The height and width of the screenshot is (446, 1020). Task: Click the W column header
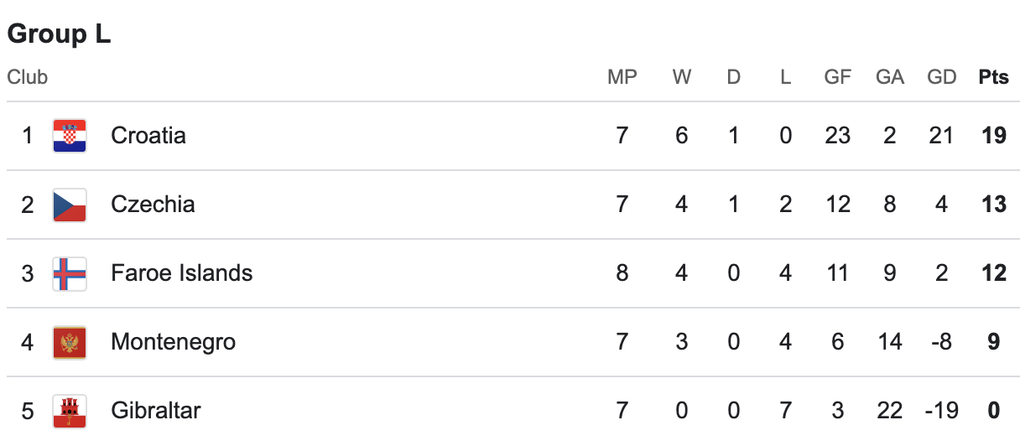coord(682,77)
